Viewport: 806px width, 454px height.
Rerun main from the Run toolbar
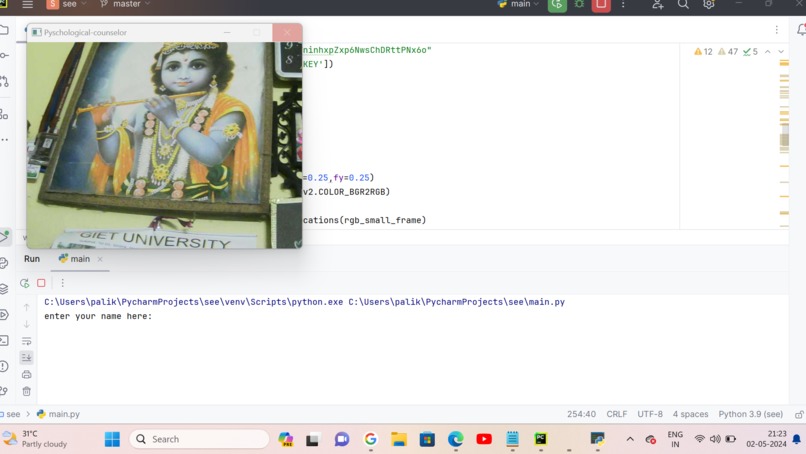tap(24, 283)
